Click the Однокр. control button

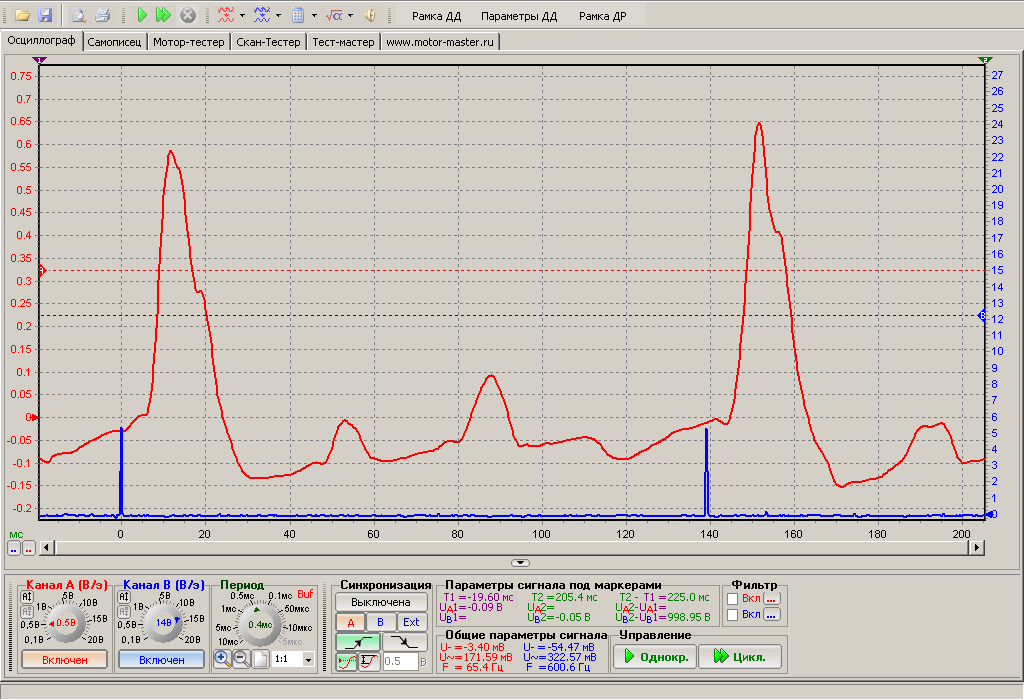click(x=655, y=656)
